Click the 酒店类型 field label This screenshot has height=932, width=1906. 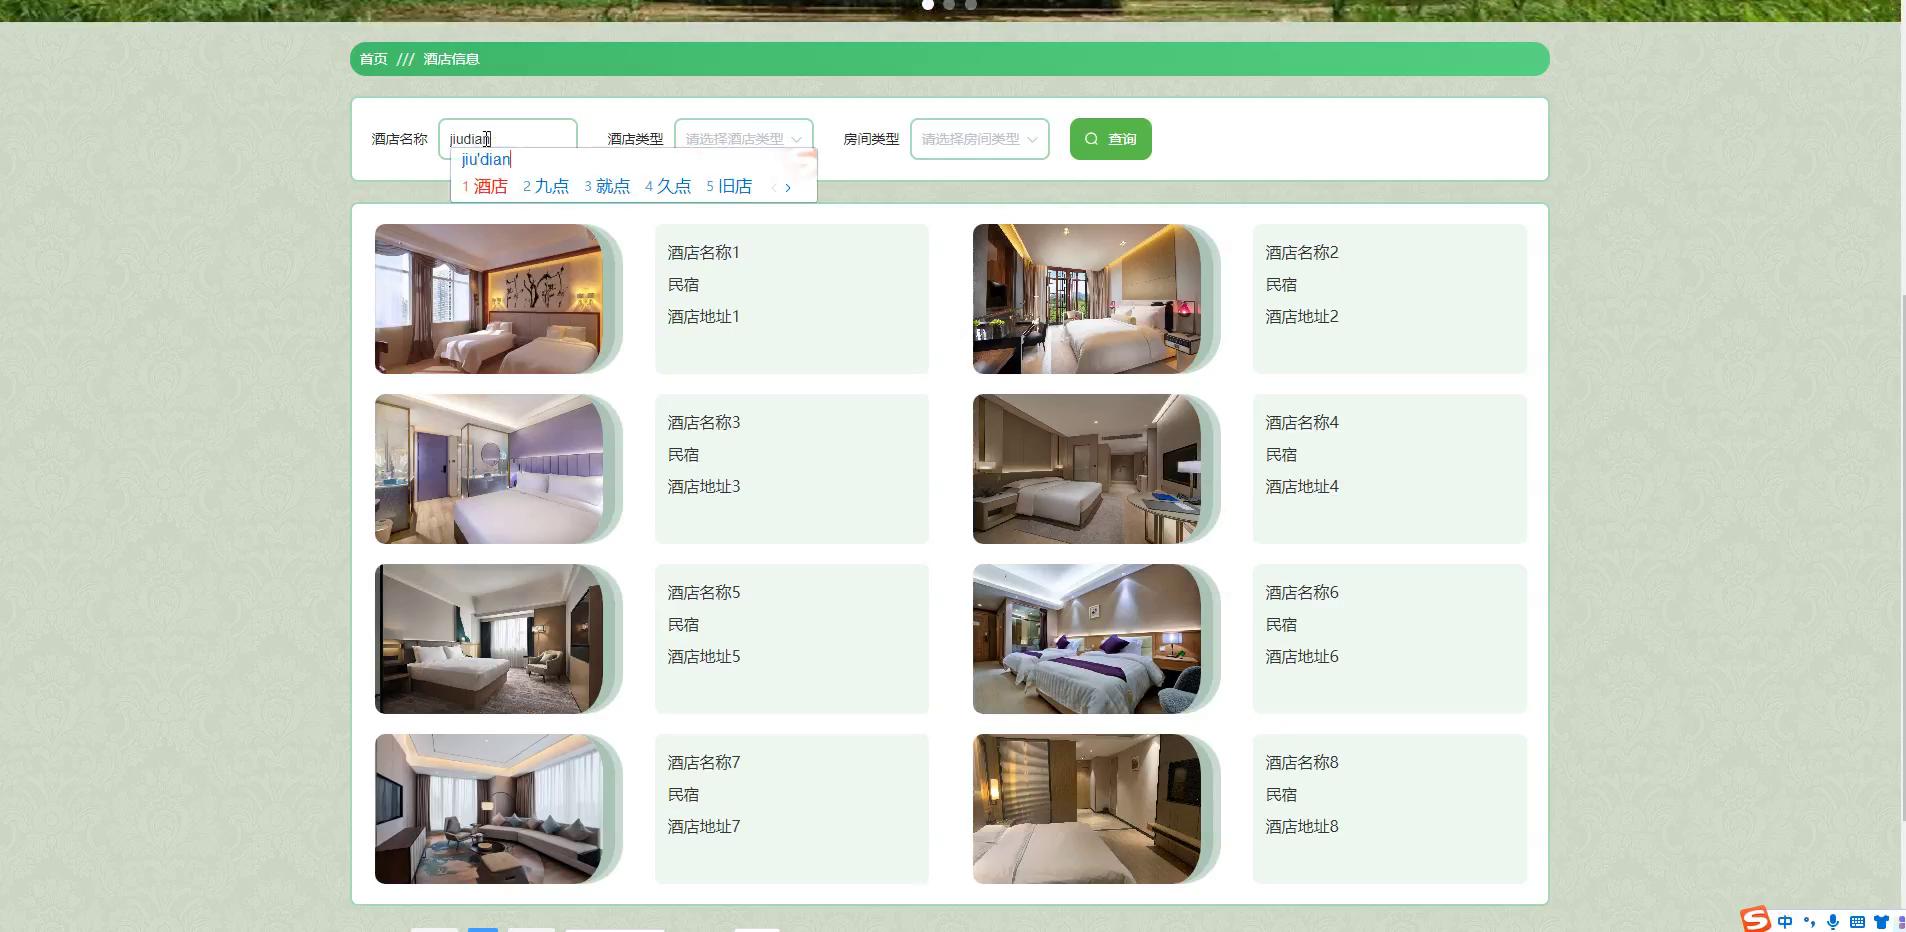[635, 139]
